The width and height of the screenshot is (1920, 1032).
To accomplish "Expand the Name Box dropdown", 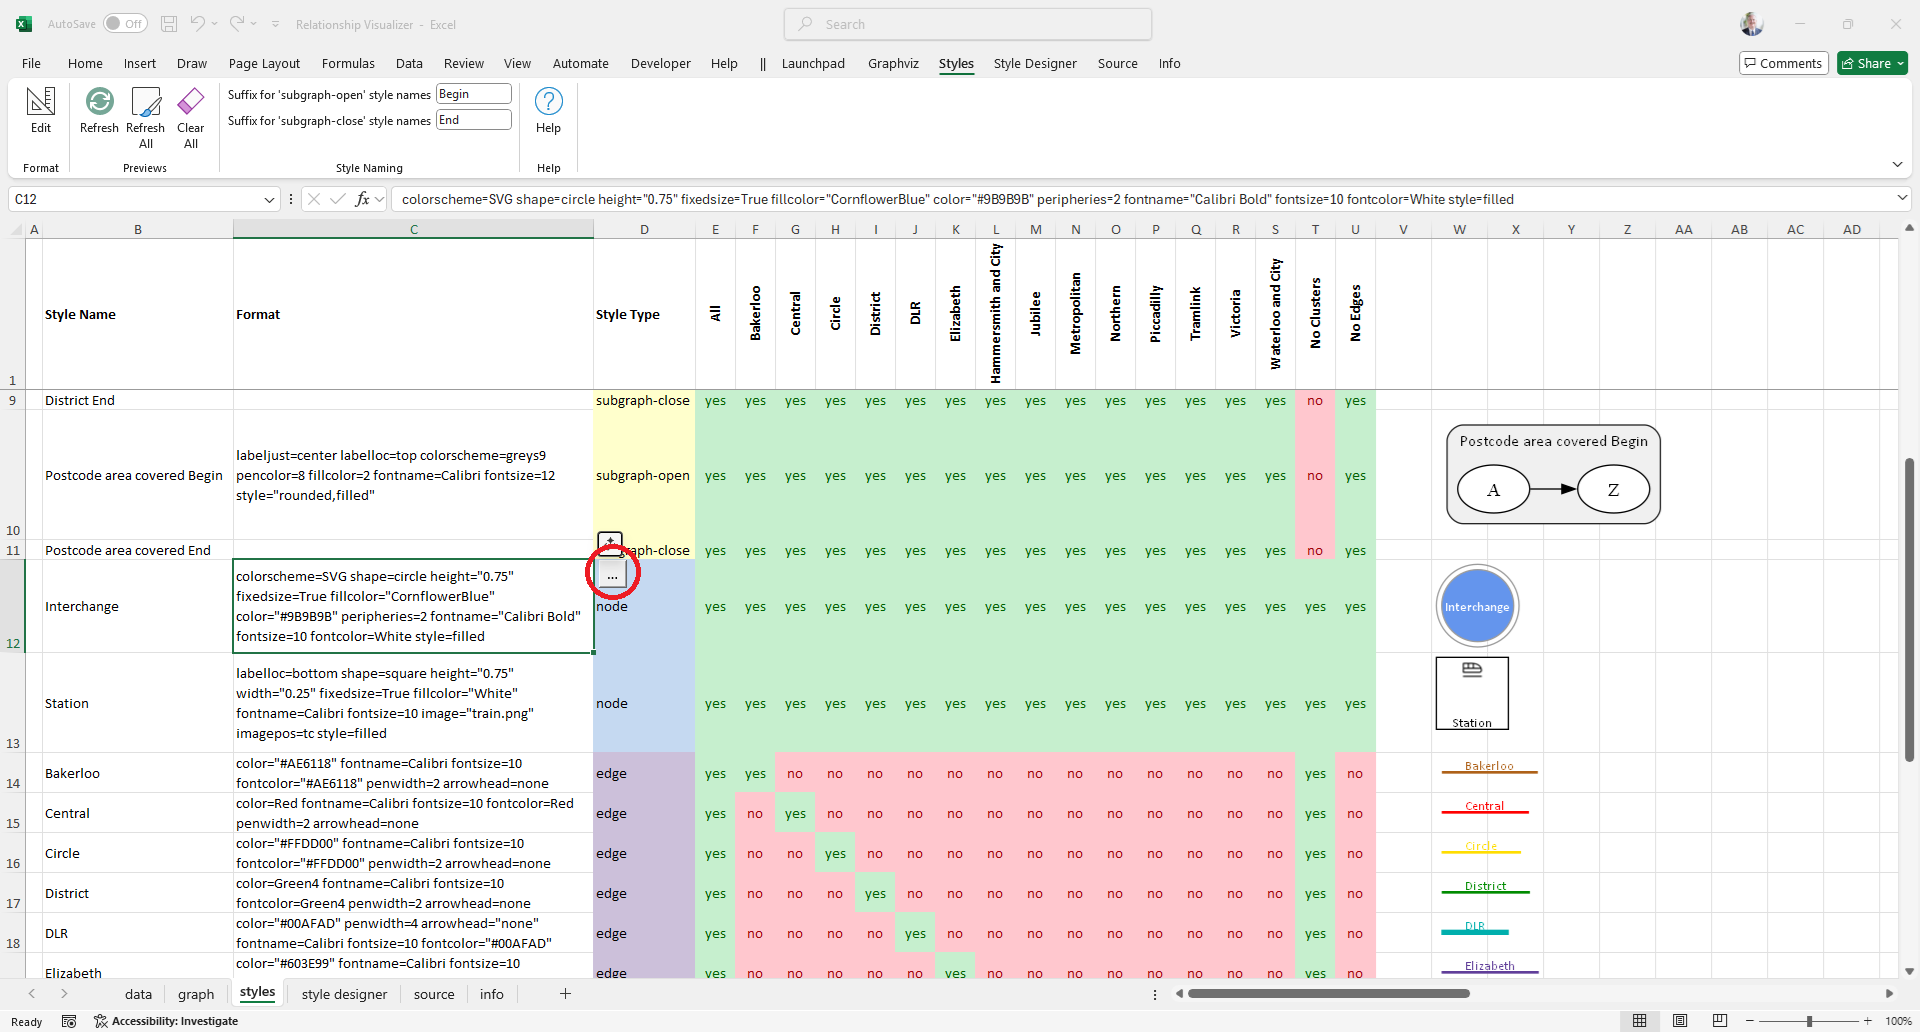I will coord(269,200).
